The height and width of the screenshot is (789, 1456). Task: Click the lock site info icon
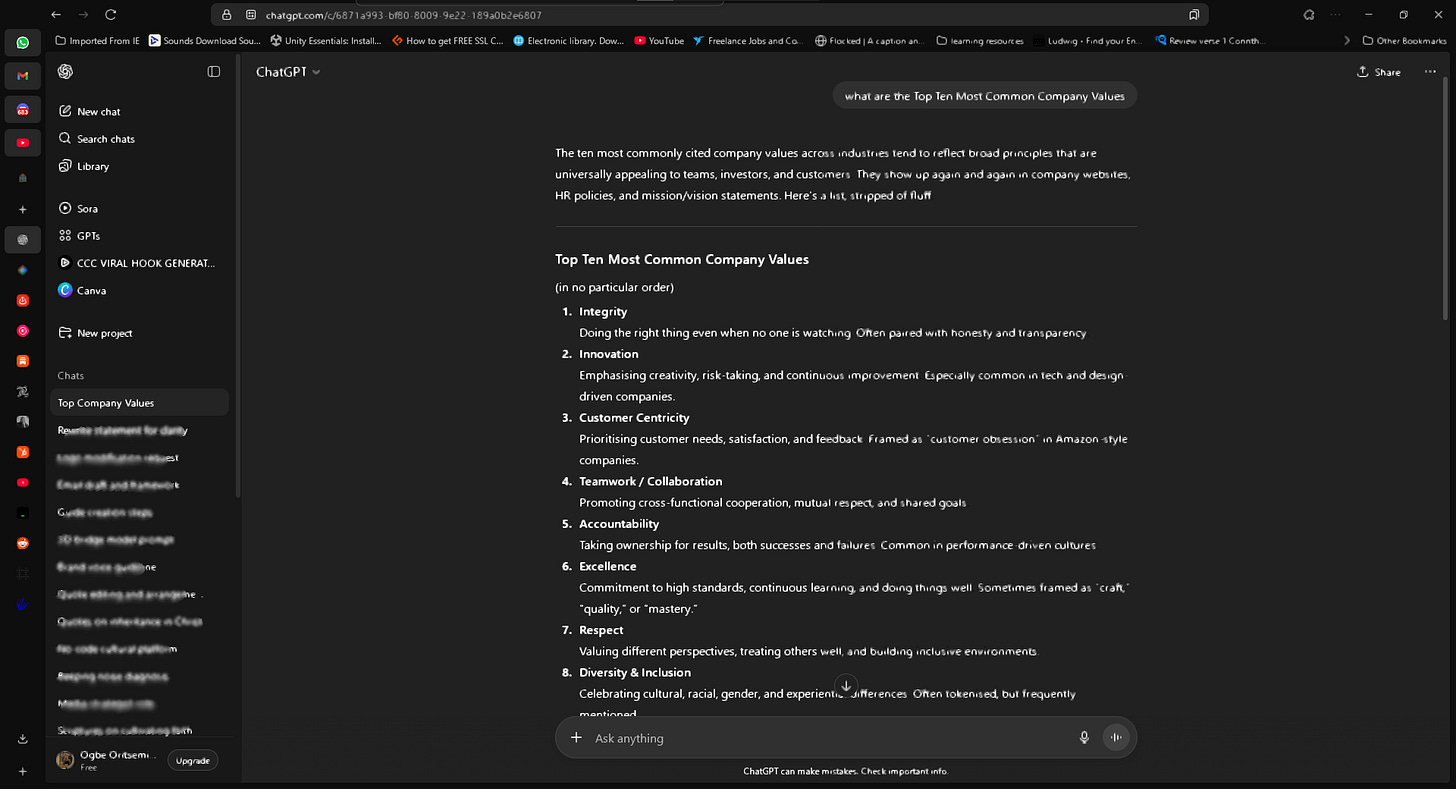pyautogui.click(x=227, y=15)
